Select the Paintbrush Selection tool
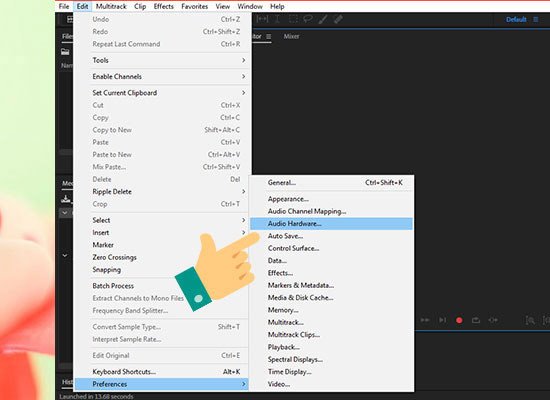 point(323,19)
